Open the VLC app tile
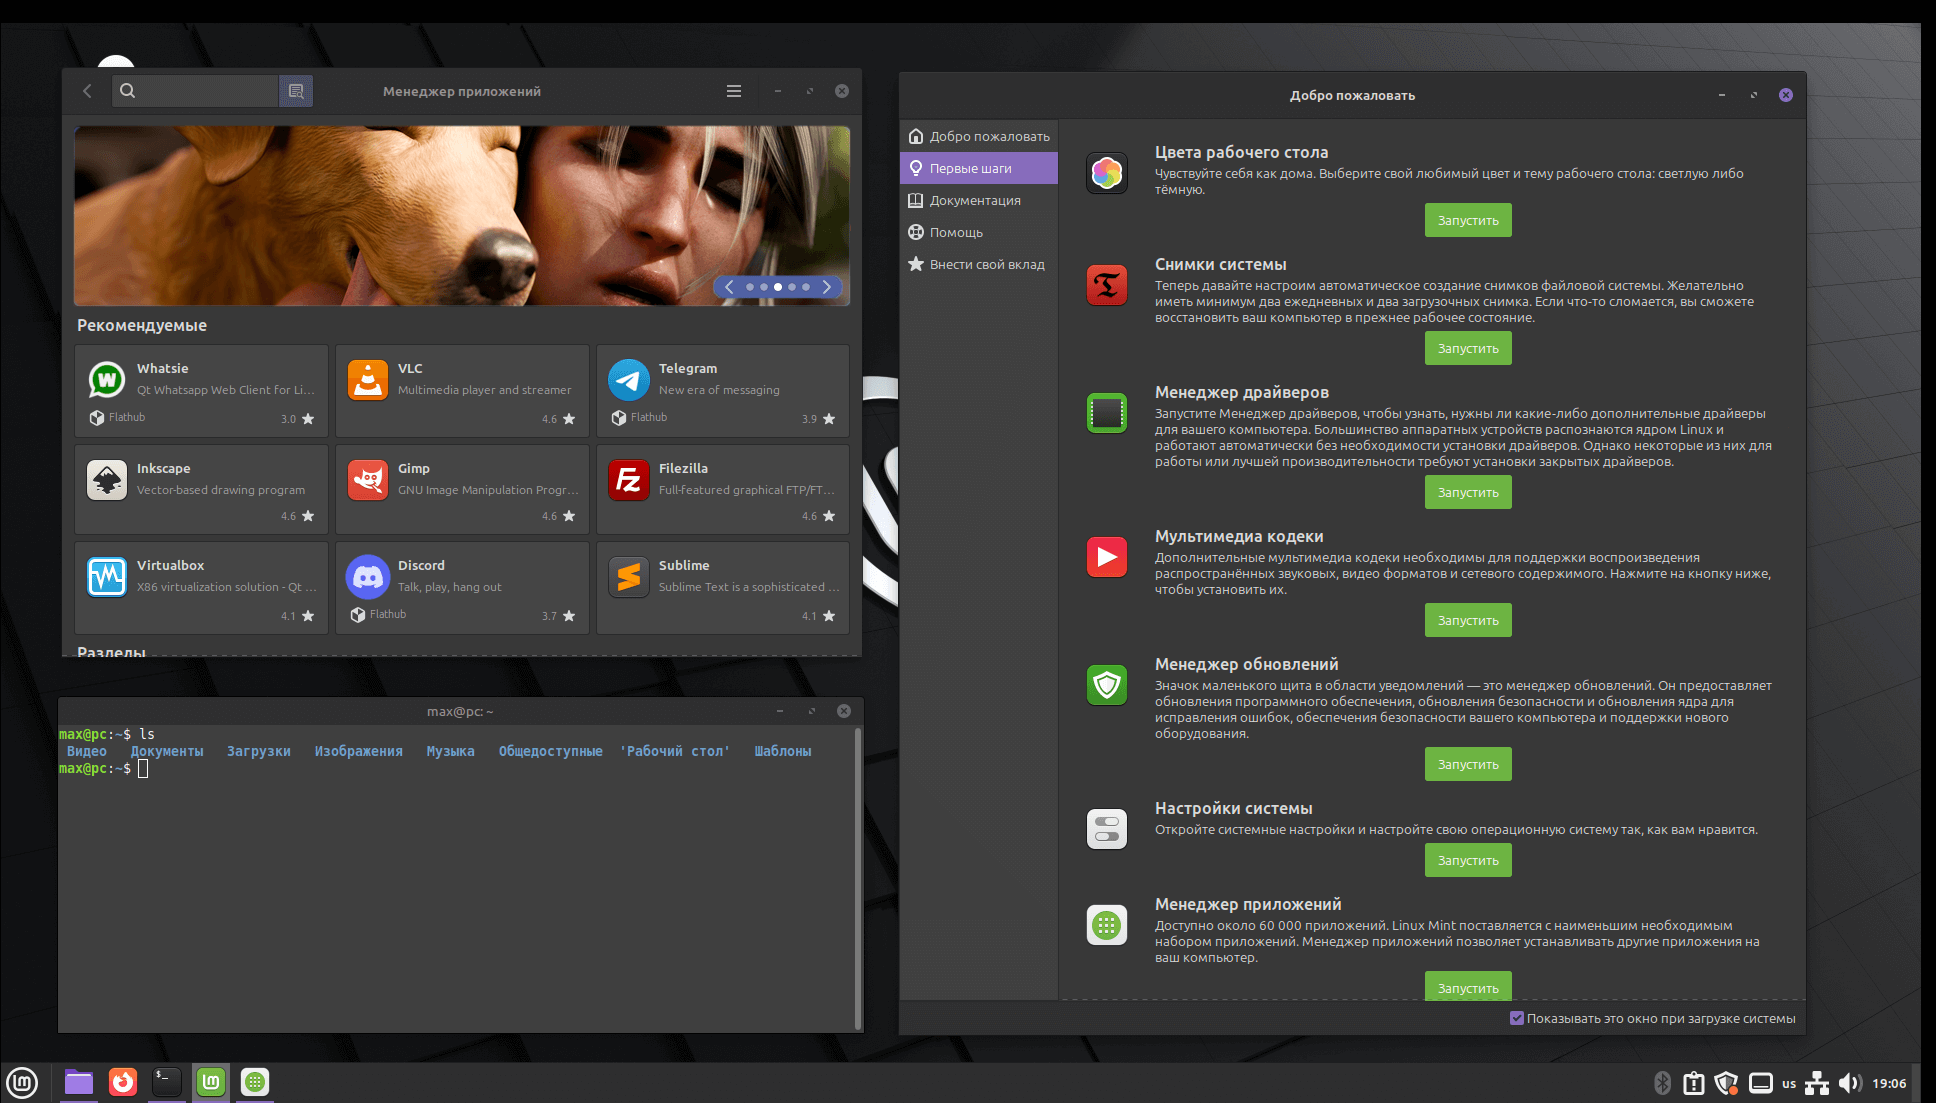 (x=462, y=391)
